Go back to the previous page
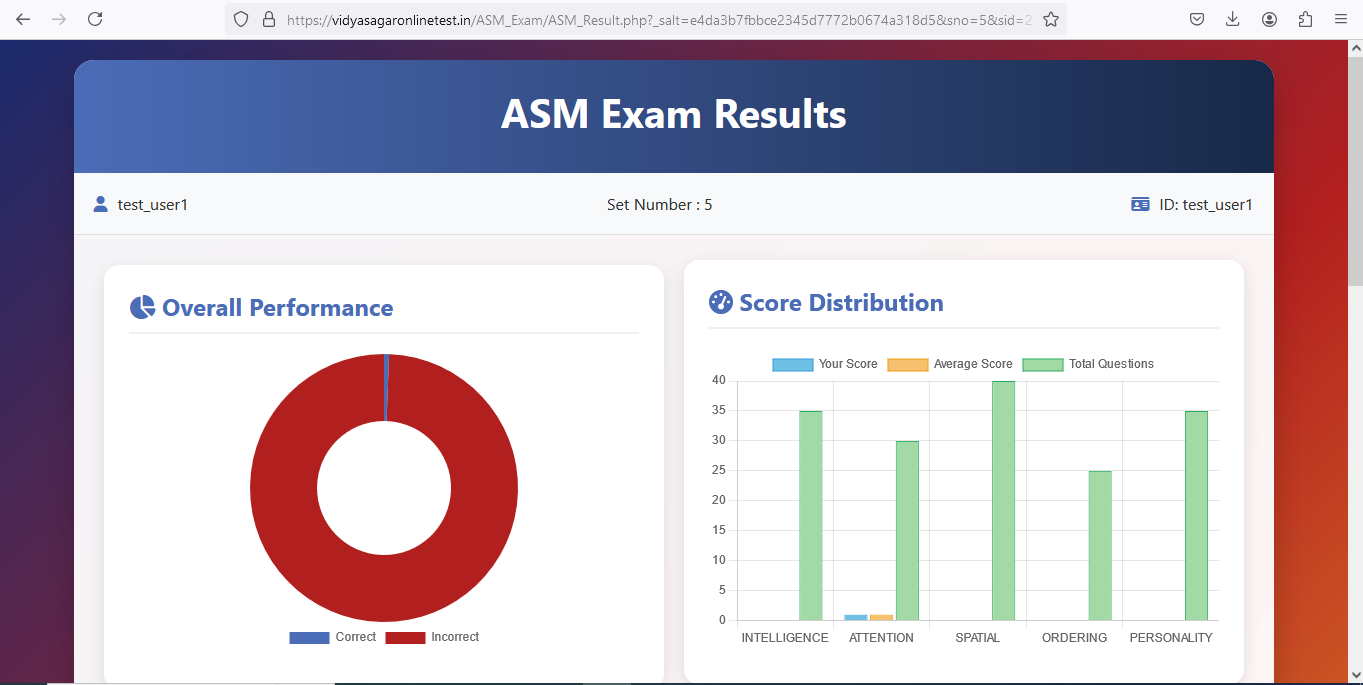Screen dimensions: 1363x685 tap(23, 19)
